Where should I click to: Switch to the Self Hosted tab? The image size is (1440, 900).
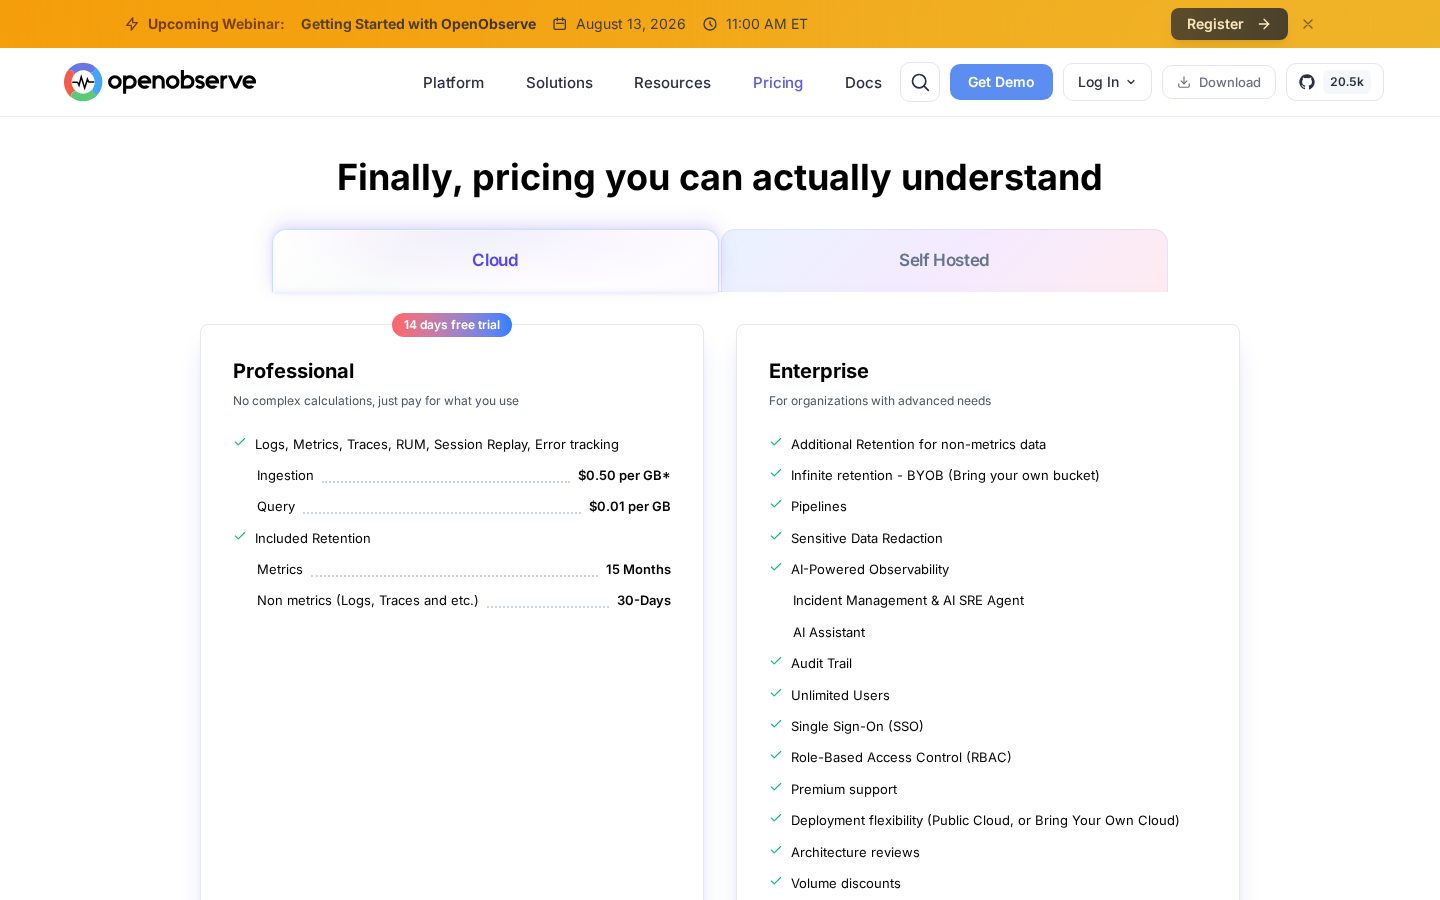coord(944,261)
